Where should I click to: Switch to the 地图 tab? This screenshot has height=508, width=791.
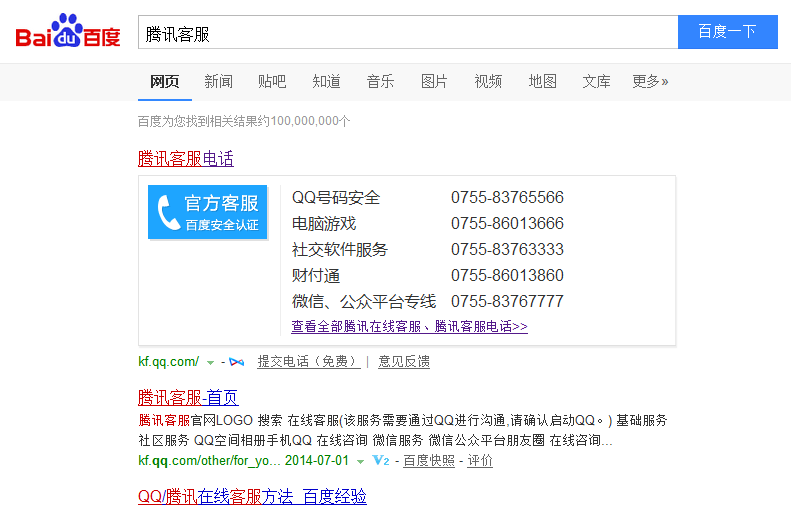543,82
